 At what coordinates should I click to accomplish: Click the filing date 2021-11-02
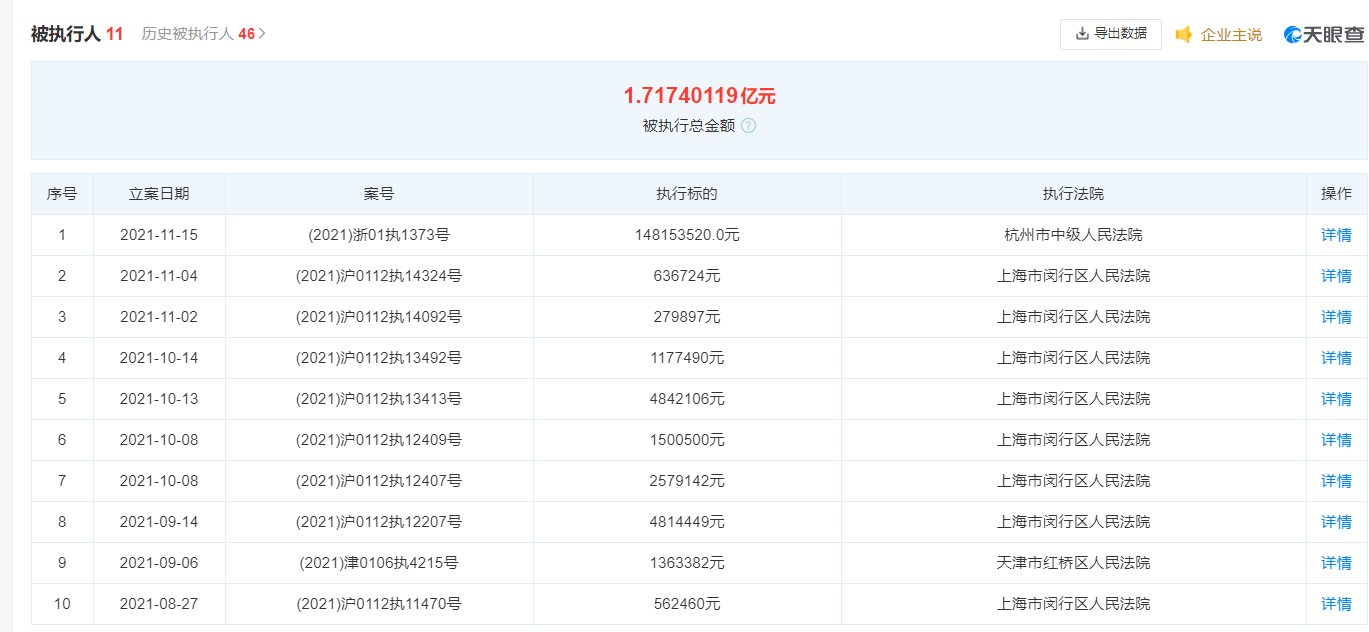pos(159,317)
